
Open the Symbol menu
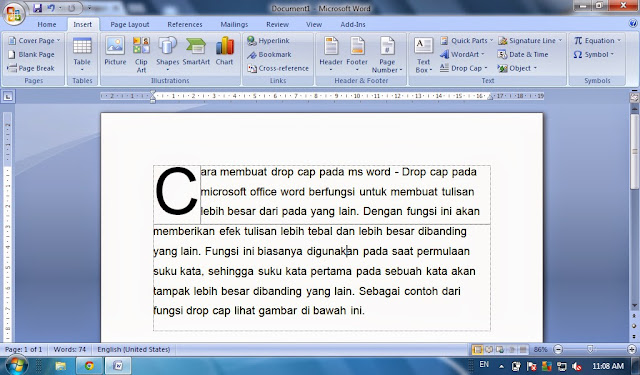pos(593,54)
